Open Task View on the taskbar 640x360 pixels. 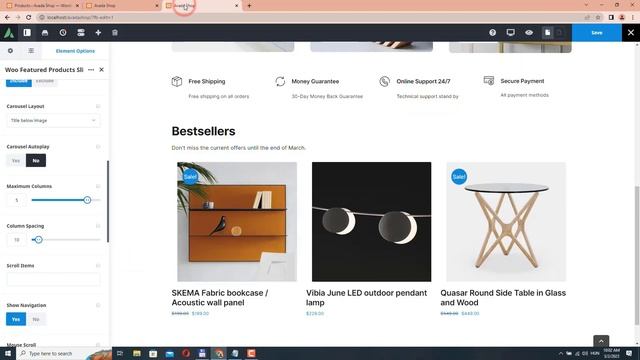point(120,353)
